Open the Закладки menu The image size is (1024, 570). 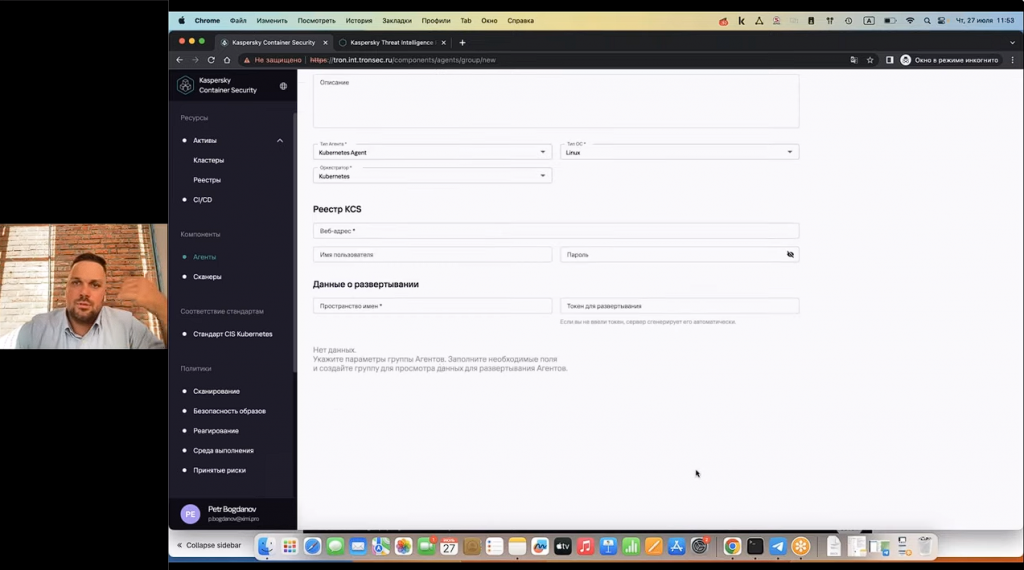(396, 21)
